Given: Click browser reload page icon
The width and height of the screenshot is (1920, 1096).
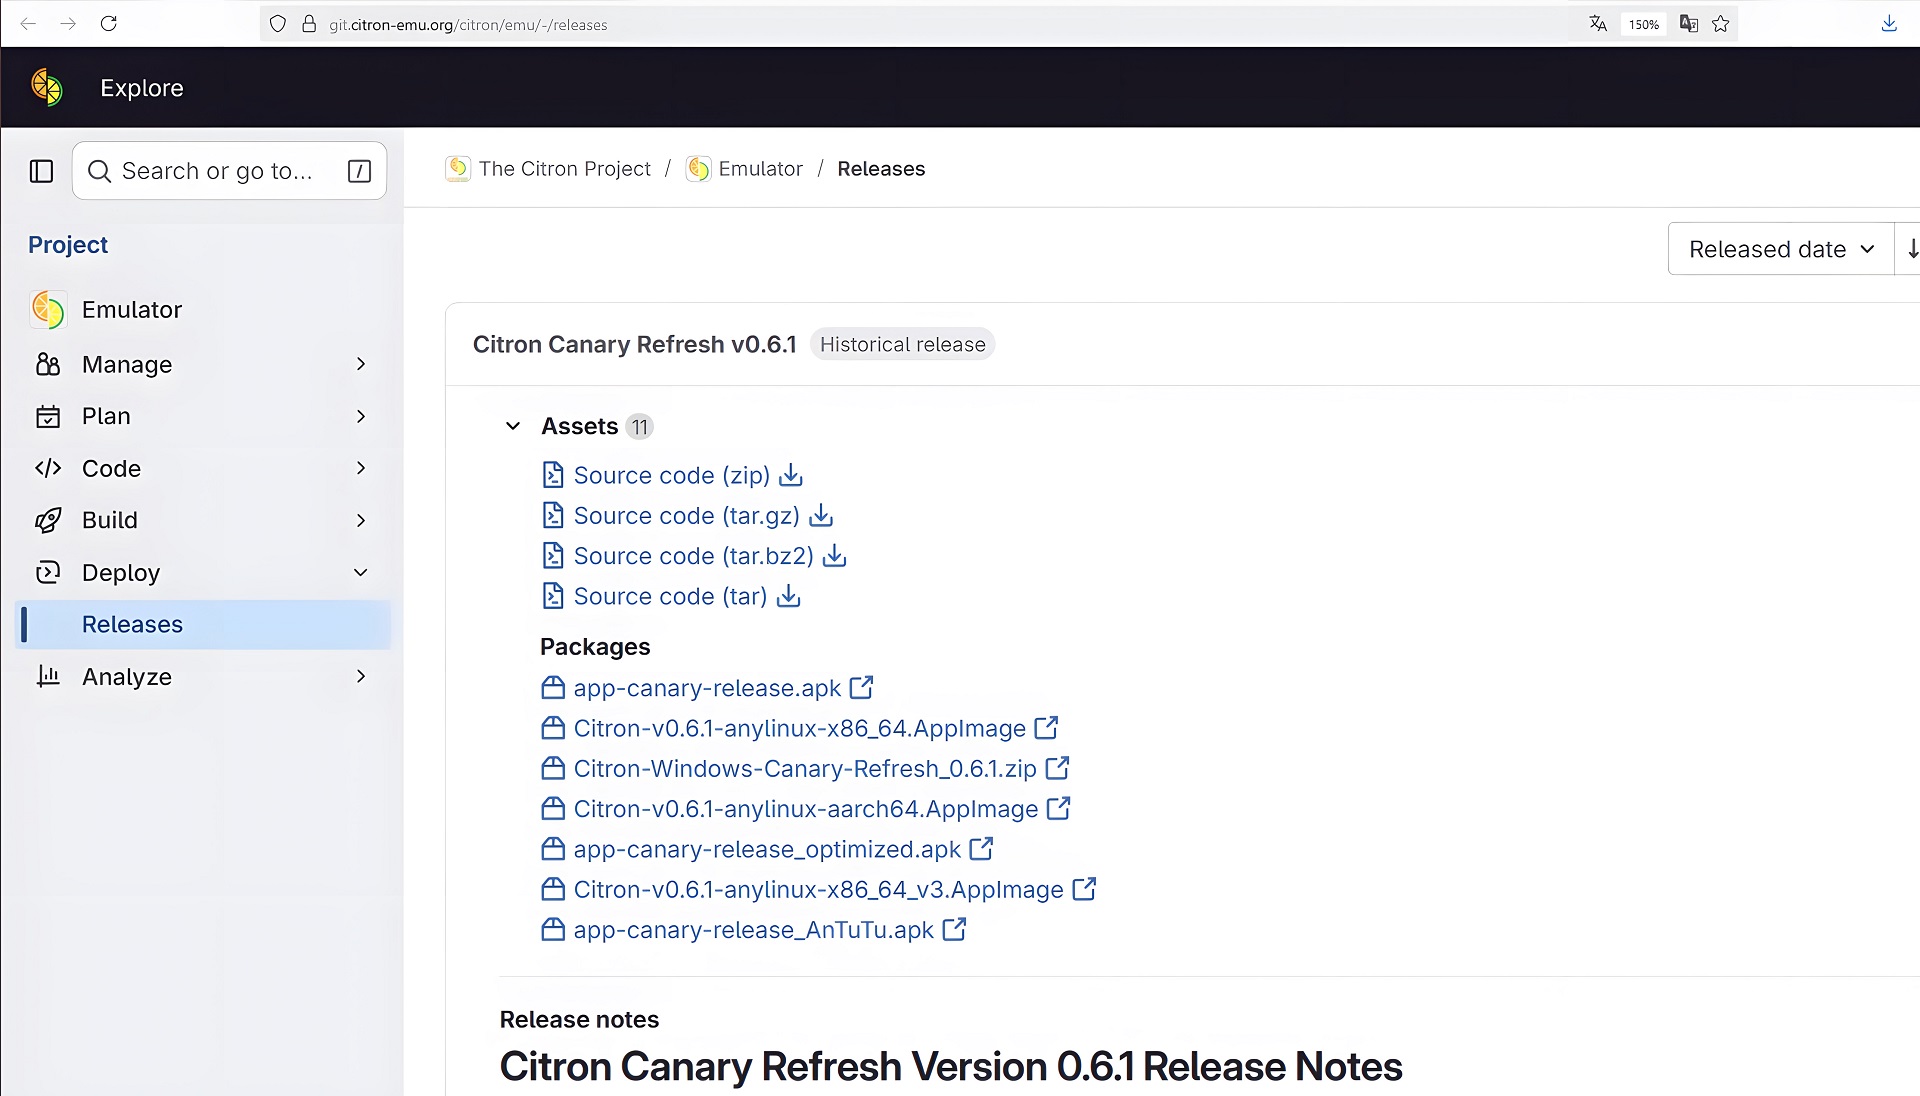Looking at the screenshot, I should (109, 24).
